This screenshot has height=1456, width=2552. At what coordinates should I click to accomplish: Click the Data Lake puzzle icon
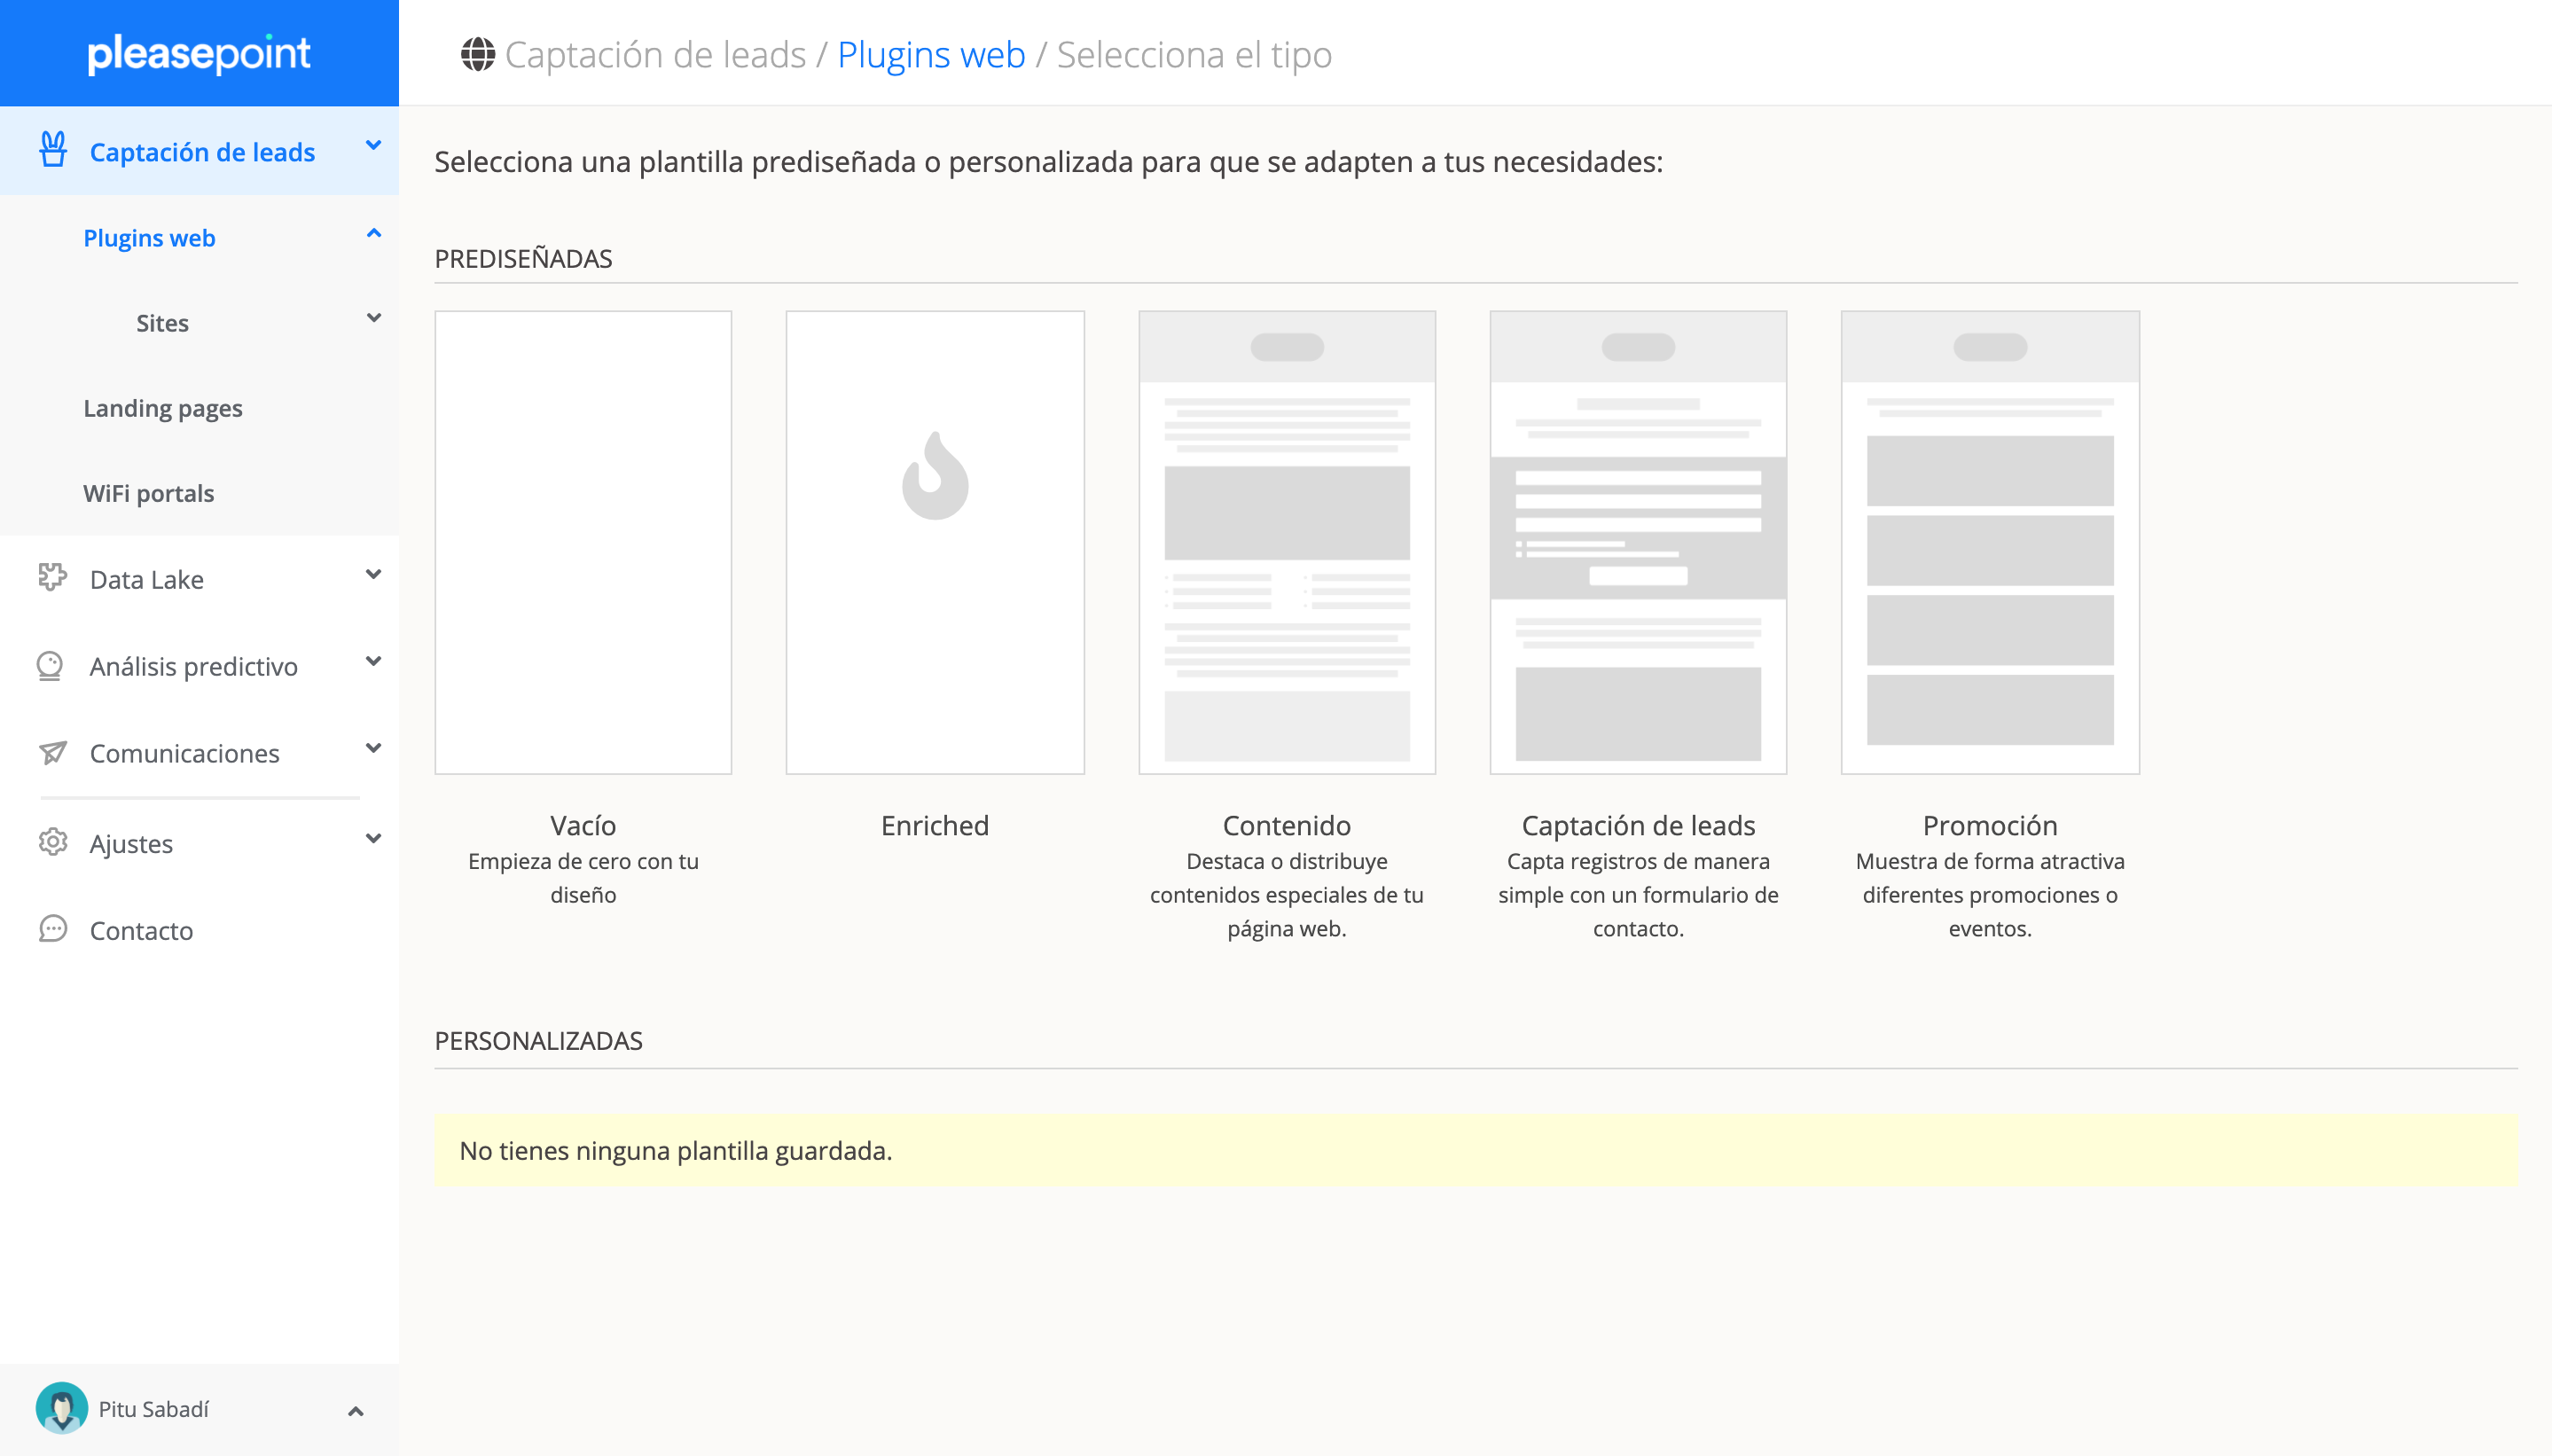click(52, 577)
